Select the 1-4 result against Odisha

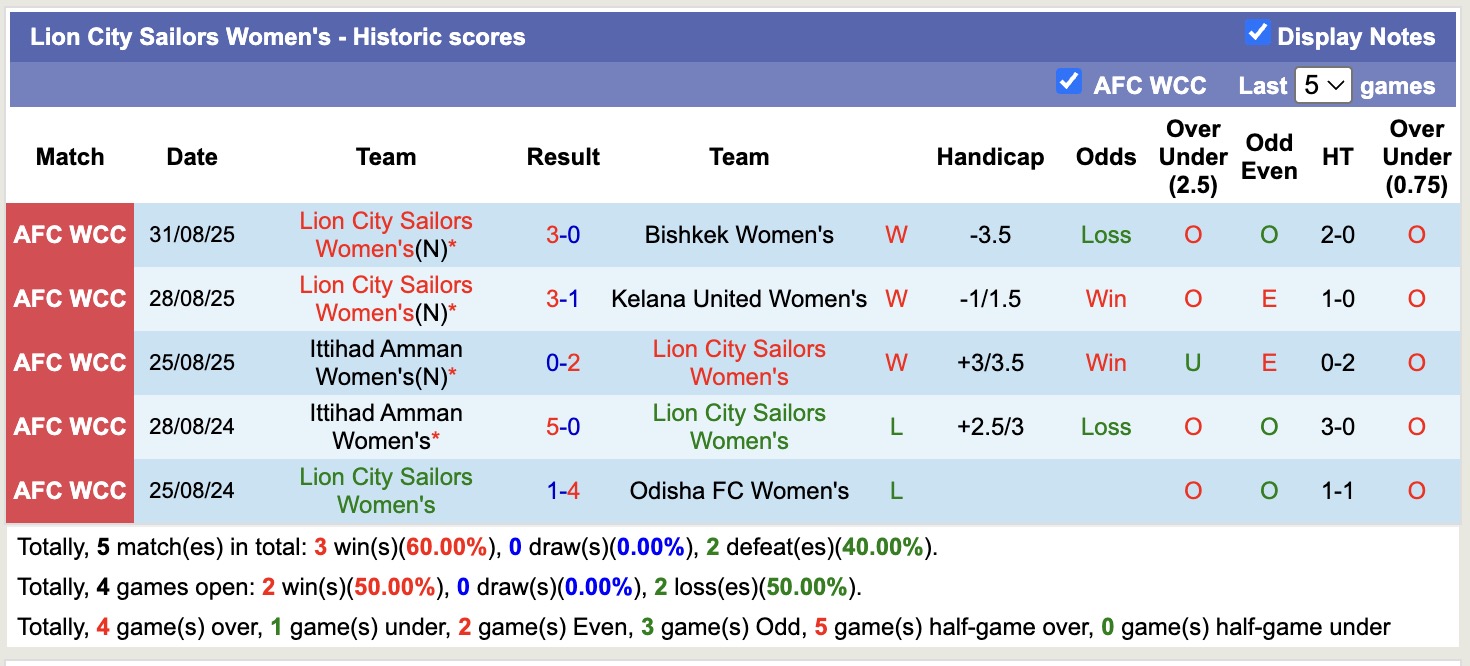pos(563,491)
